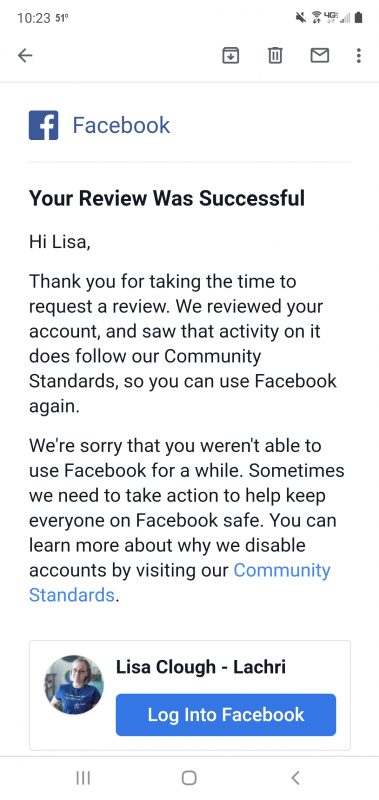This screenshot has width=379, height=800.
Task: Open the three-dot overflow menu
Action: click(x=359, y=55)
